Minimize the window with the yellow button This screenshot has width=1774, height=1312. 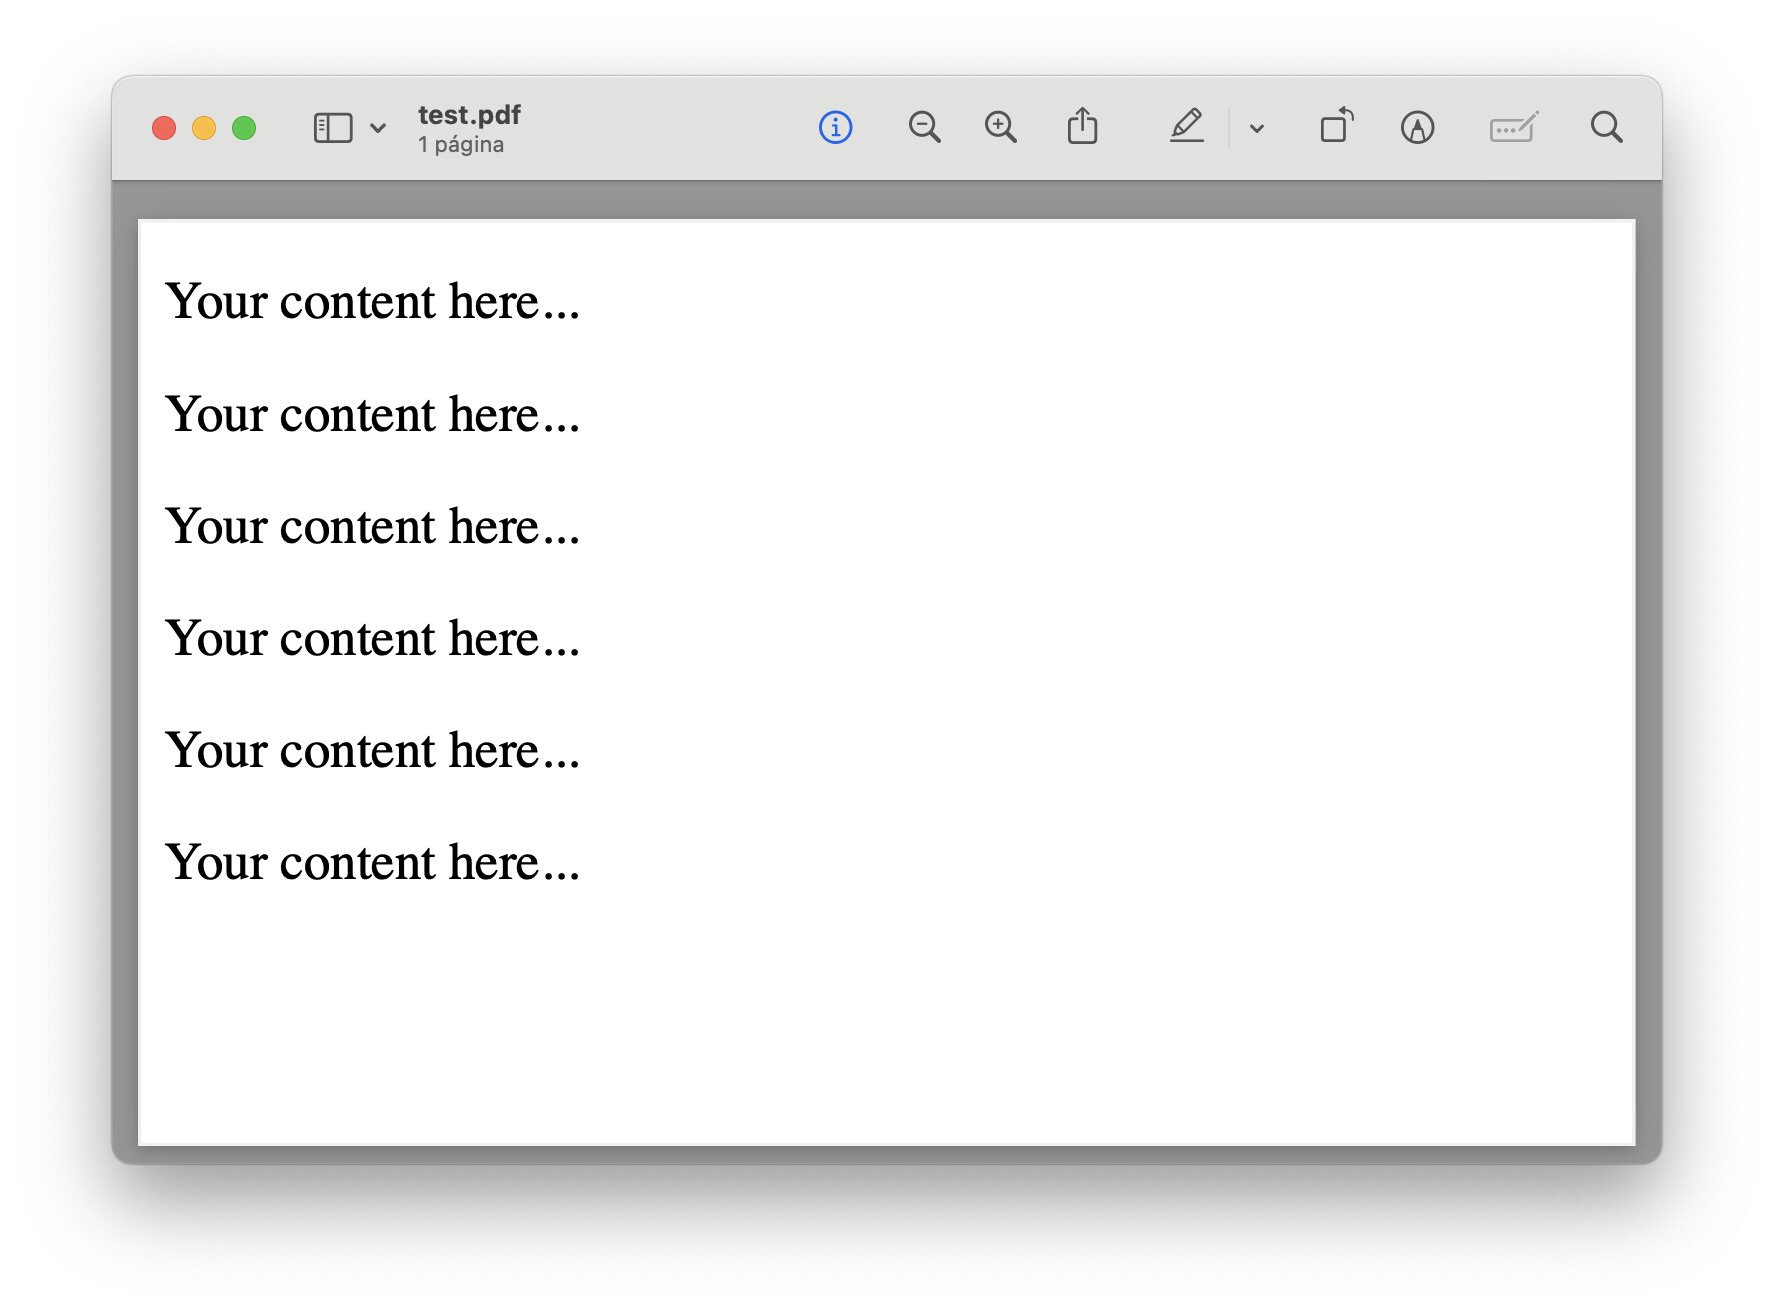tap(204, 128)
